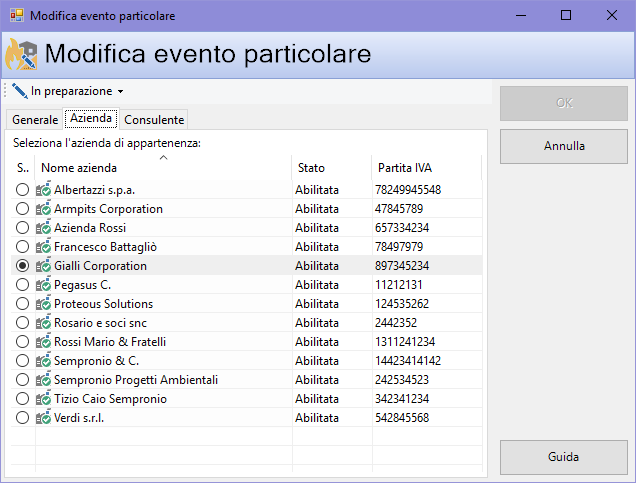
Task: Click Abilitata status in Pegasus C. row
Action: tap(317, 285)
